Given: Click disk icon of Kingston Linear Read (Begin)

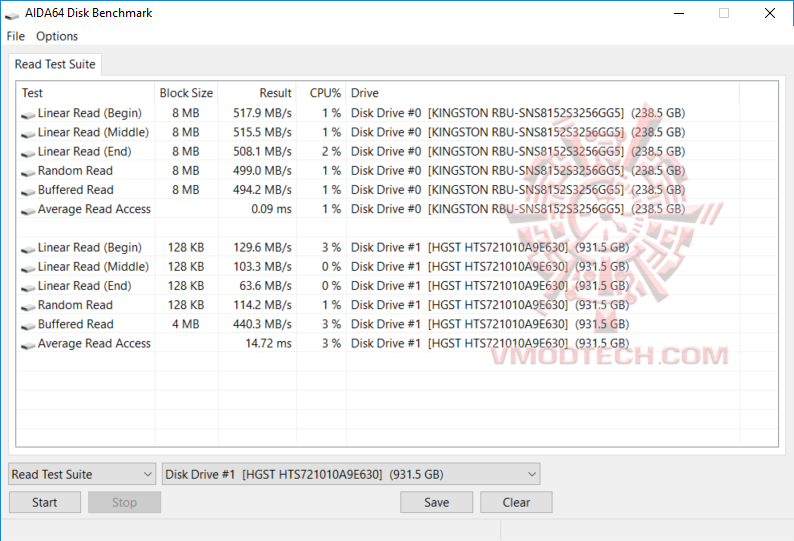Looking at the screenshot, I should tap(28, 114).
